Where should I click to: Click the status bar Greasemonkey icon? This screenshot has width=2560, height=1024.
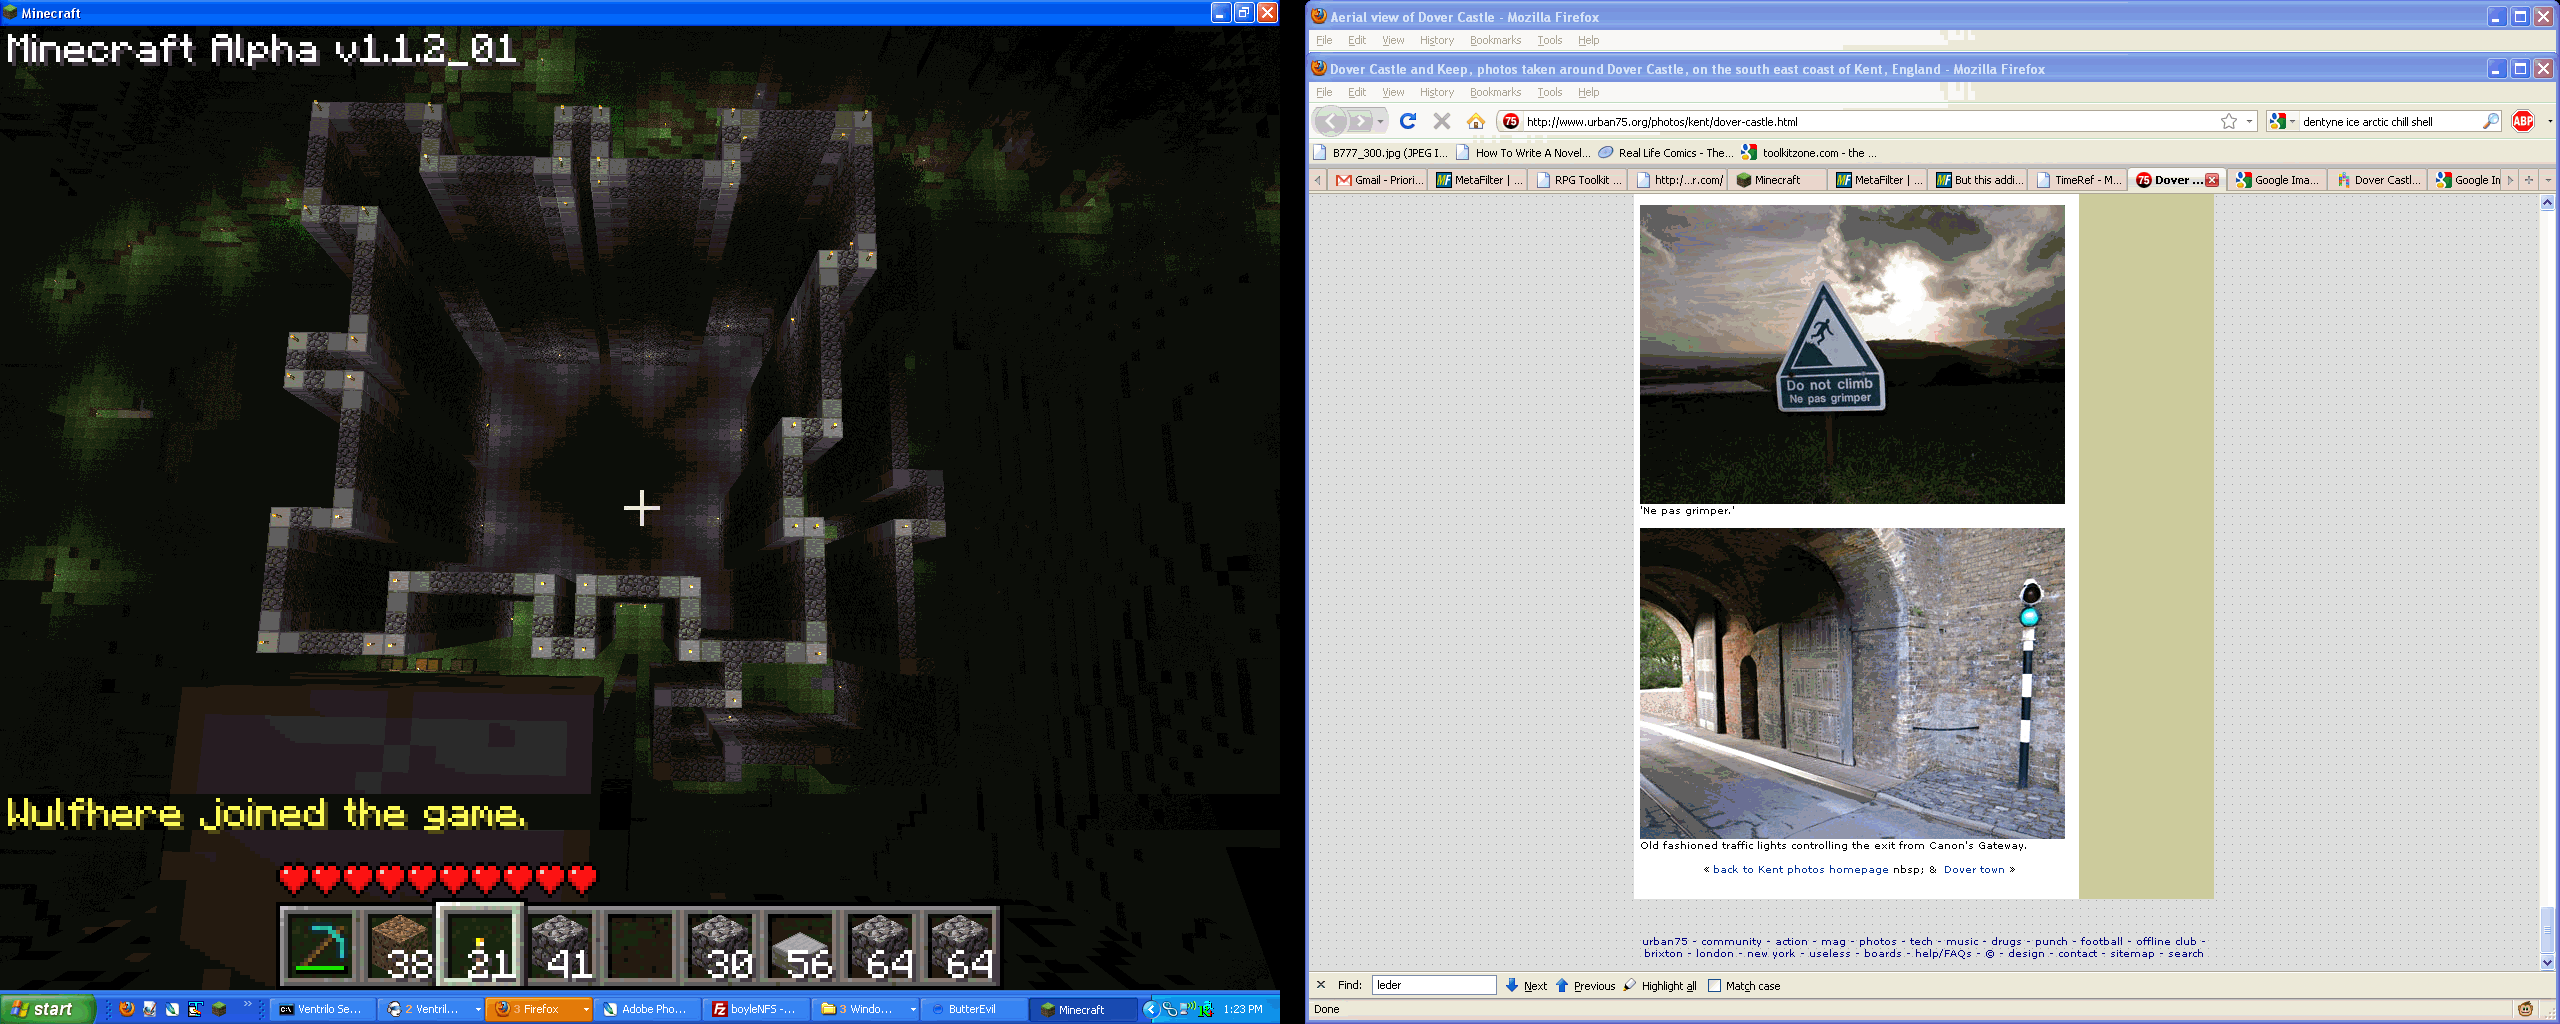[x=2525, y=1009]
